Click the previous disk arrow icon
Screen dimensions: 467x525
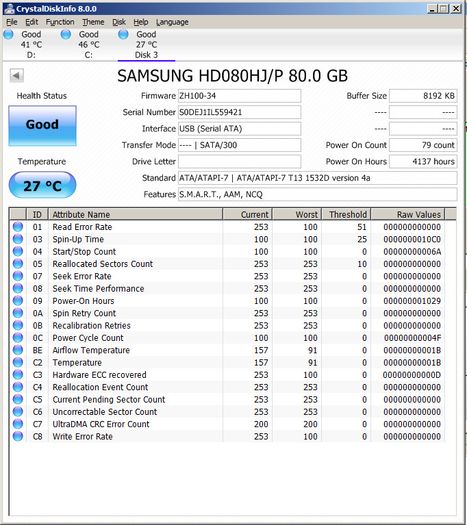click(16, 75)
